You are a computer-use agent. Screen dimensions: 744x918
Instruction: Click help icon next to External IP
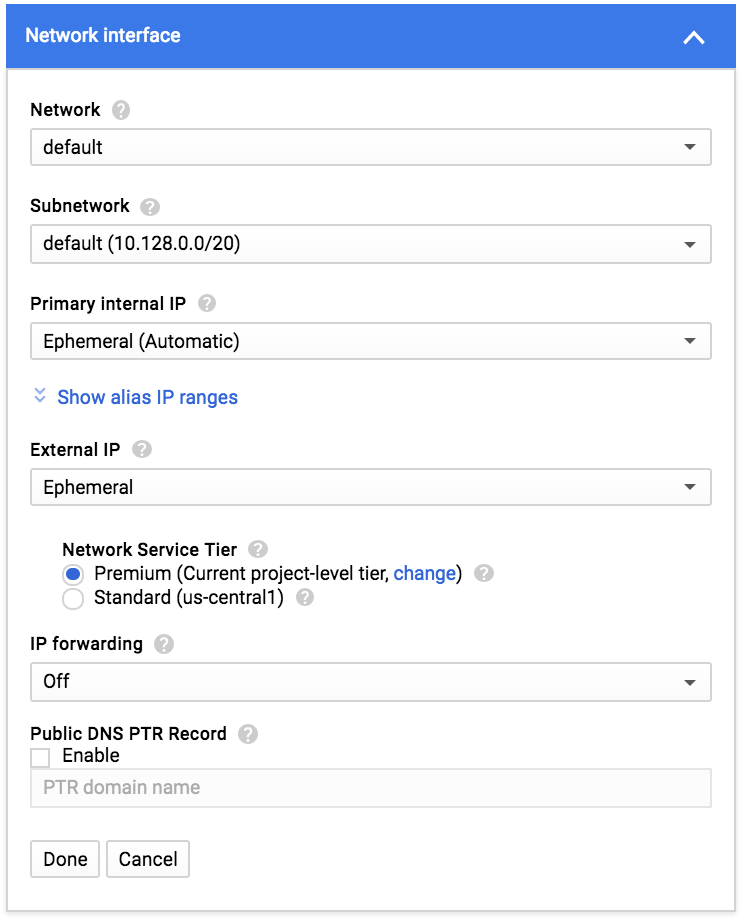142,450
